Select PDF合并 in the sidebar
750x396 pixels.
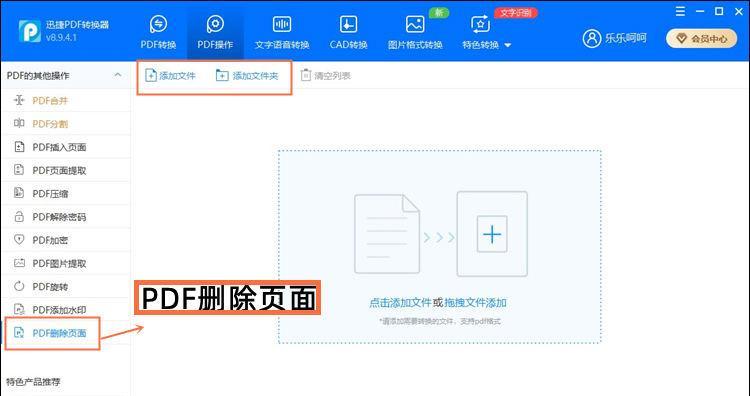tap(66, 100)
